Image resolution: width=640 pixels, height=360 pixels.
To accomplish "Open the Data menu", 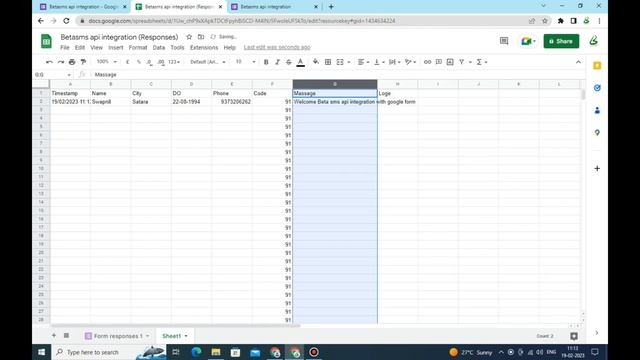I will (x=159, y=48).
